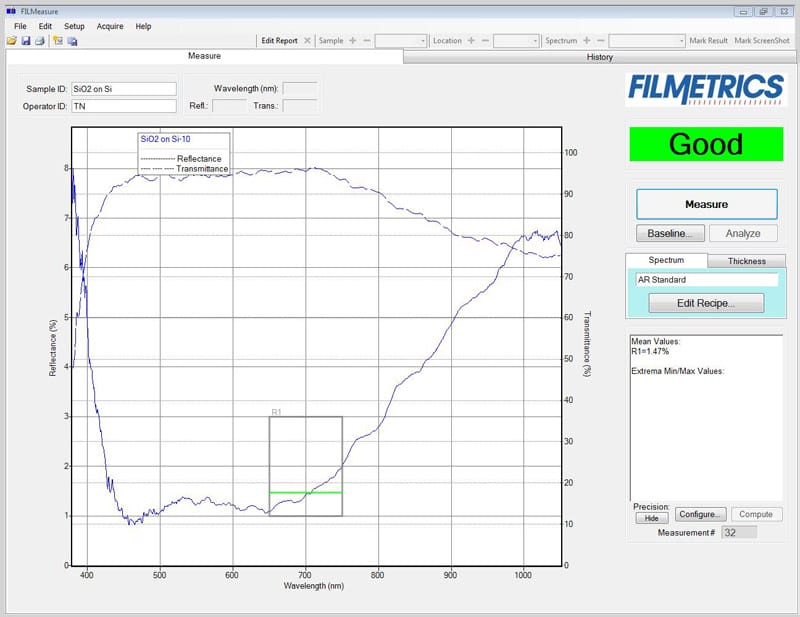Click the Sample ID input field
The width and height of the screenshot is (800, 617).
123,88
